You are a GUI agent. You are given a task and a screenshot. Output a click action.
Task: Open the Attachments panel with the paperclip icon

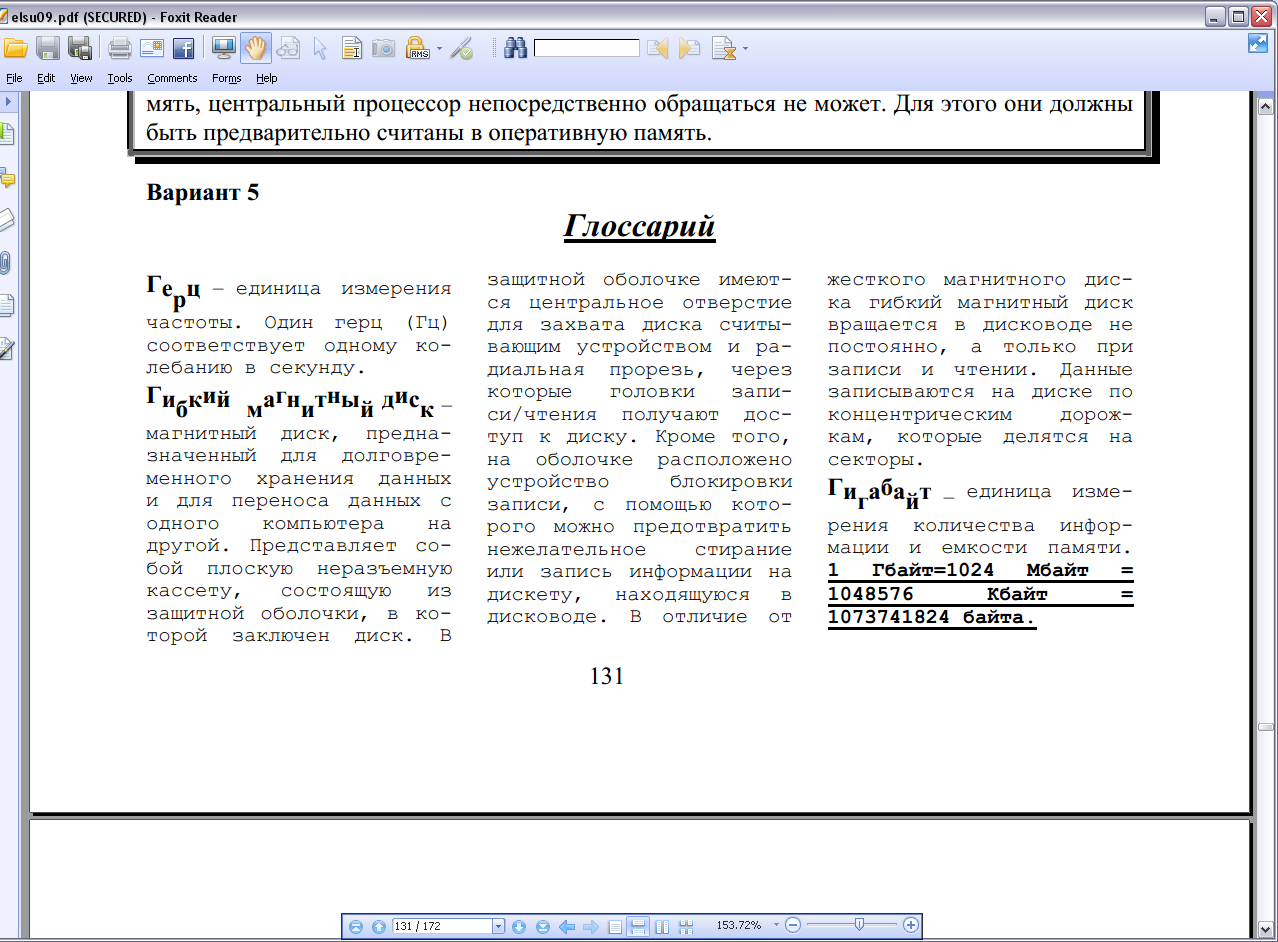[7, 262]
